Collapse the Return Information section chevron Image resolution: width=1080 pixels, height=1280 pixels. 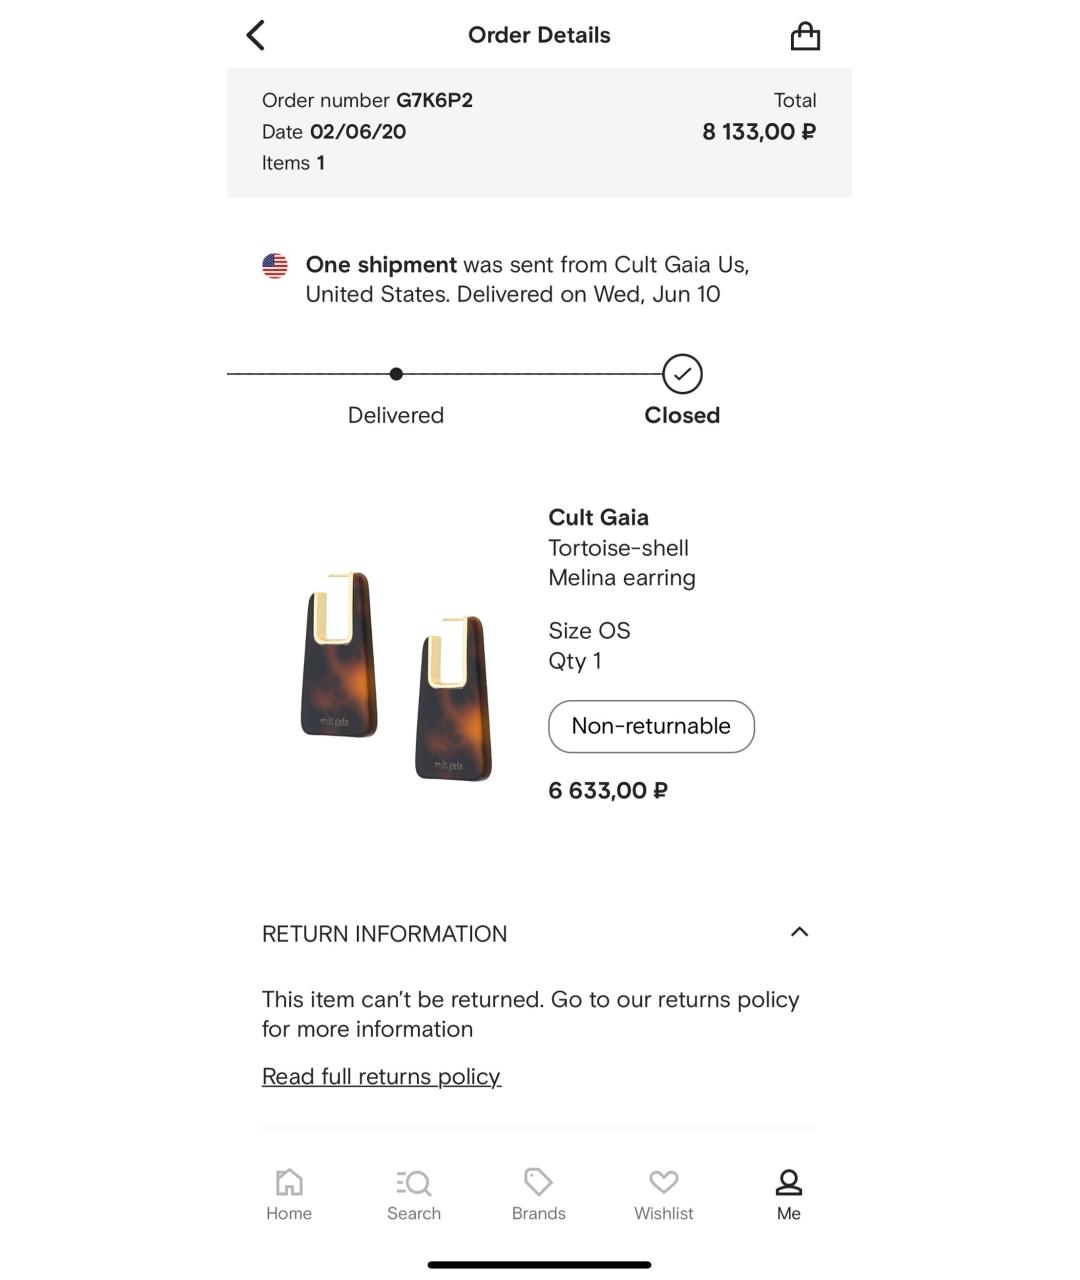point(799,932)
